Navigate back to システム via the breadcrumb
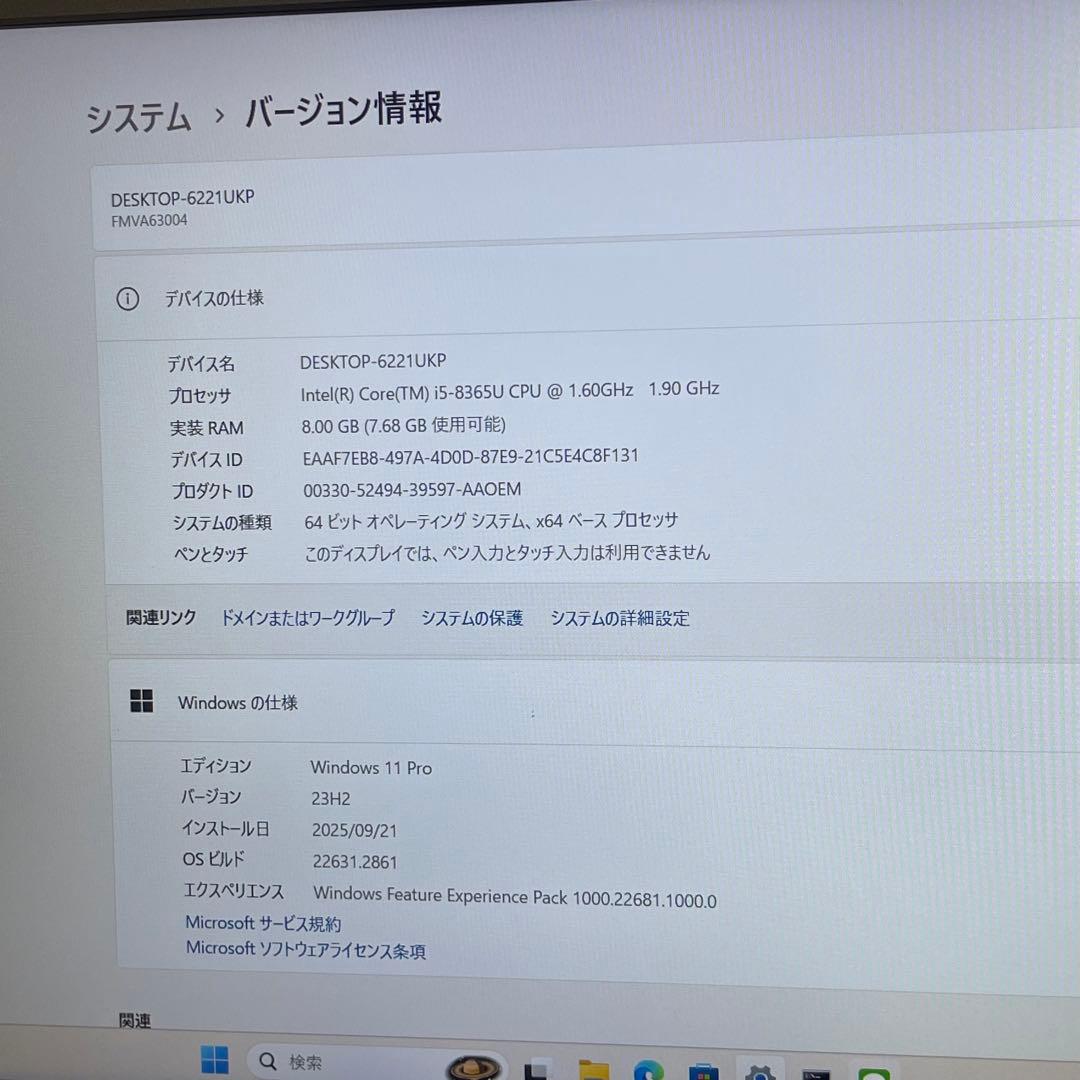 (x=137, y=113)
